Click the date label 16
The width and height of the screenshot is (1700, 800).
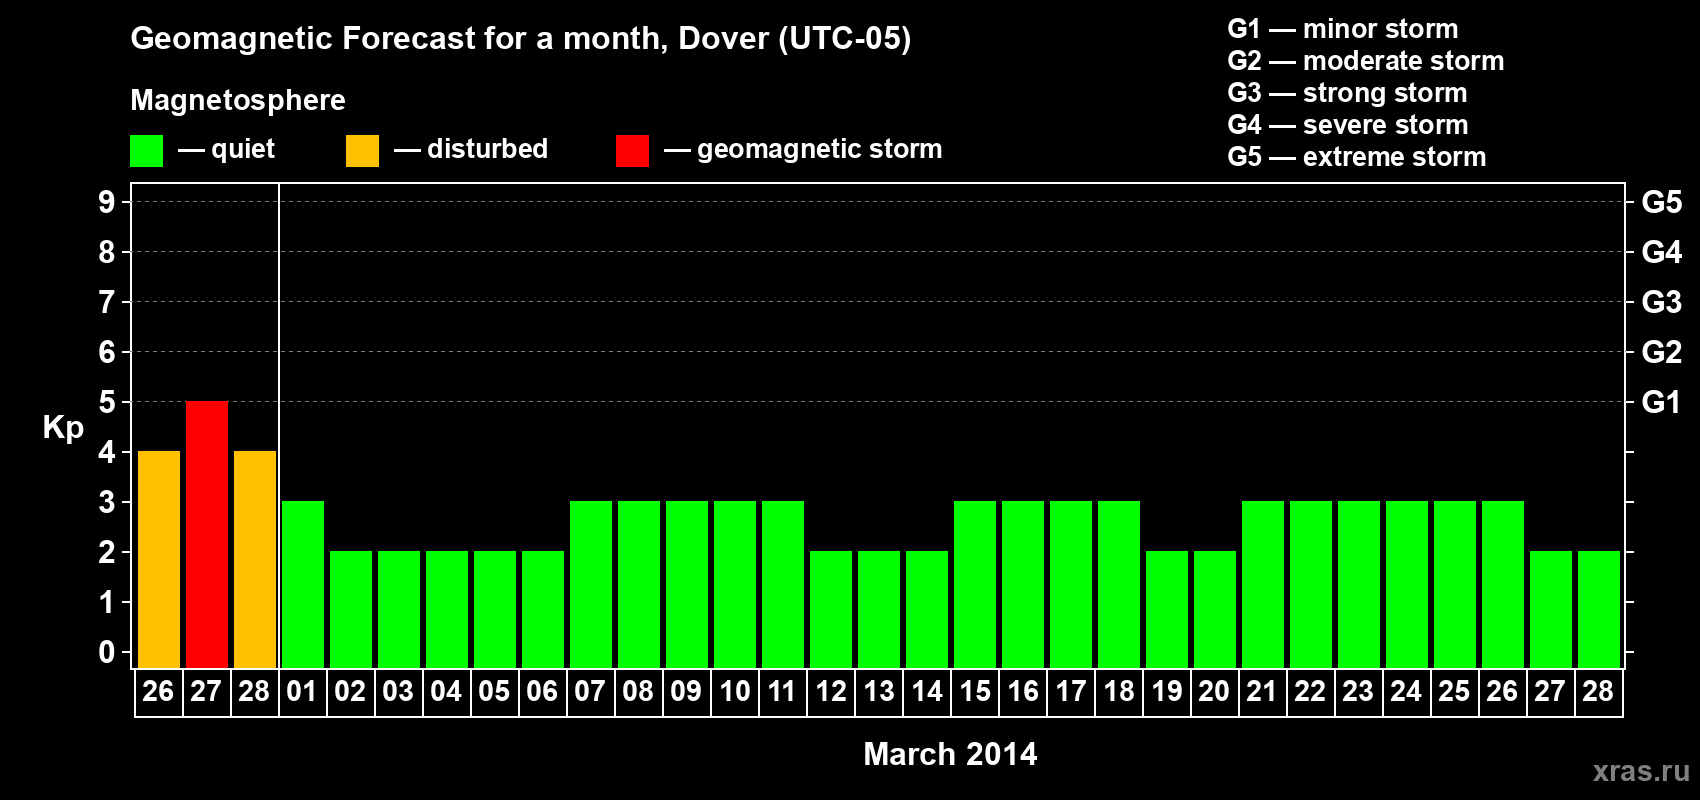pos(1022,692)
